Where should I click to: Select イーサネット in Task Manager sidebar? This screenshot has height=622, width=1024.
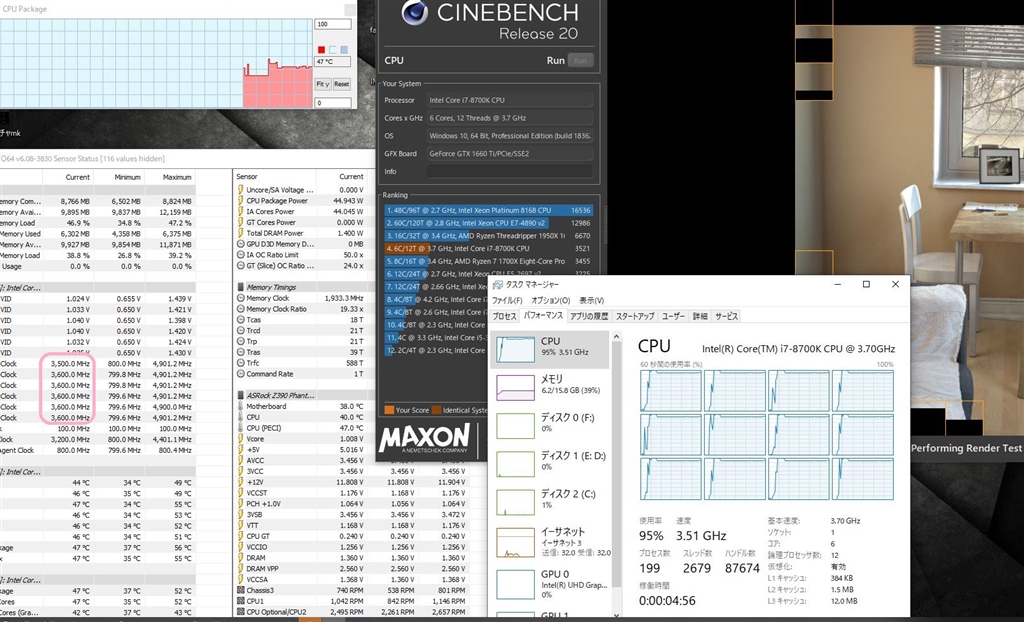(x=549, y=541)
